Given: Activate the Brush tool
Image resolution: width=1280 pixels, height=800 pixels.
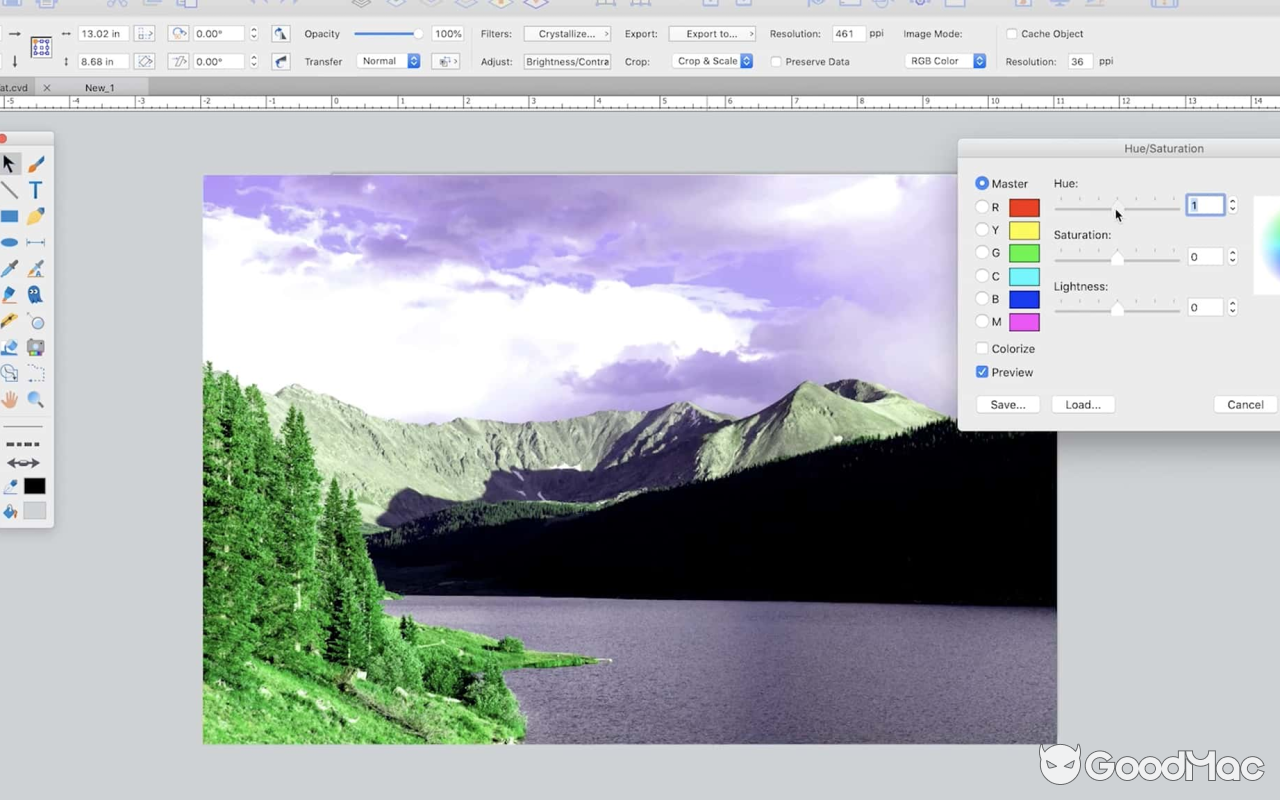Looking at the screenshot, I should [36, 163].
